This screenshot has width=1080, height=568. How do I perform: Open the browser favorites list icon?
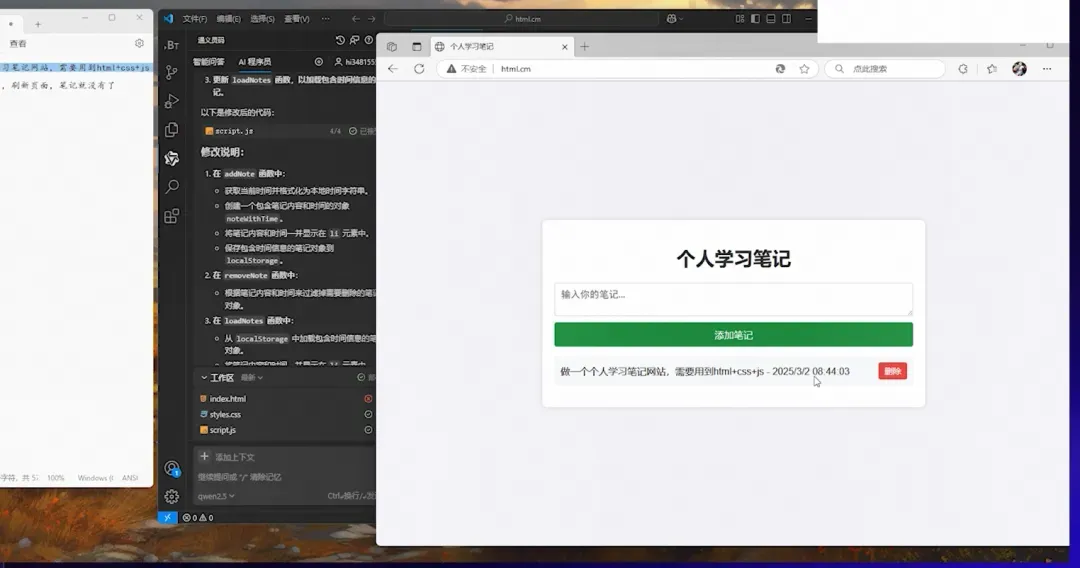[992, 69]
